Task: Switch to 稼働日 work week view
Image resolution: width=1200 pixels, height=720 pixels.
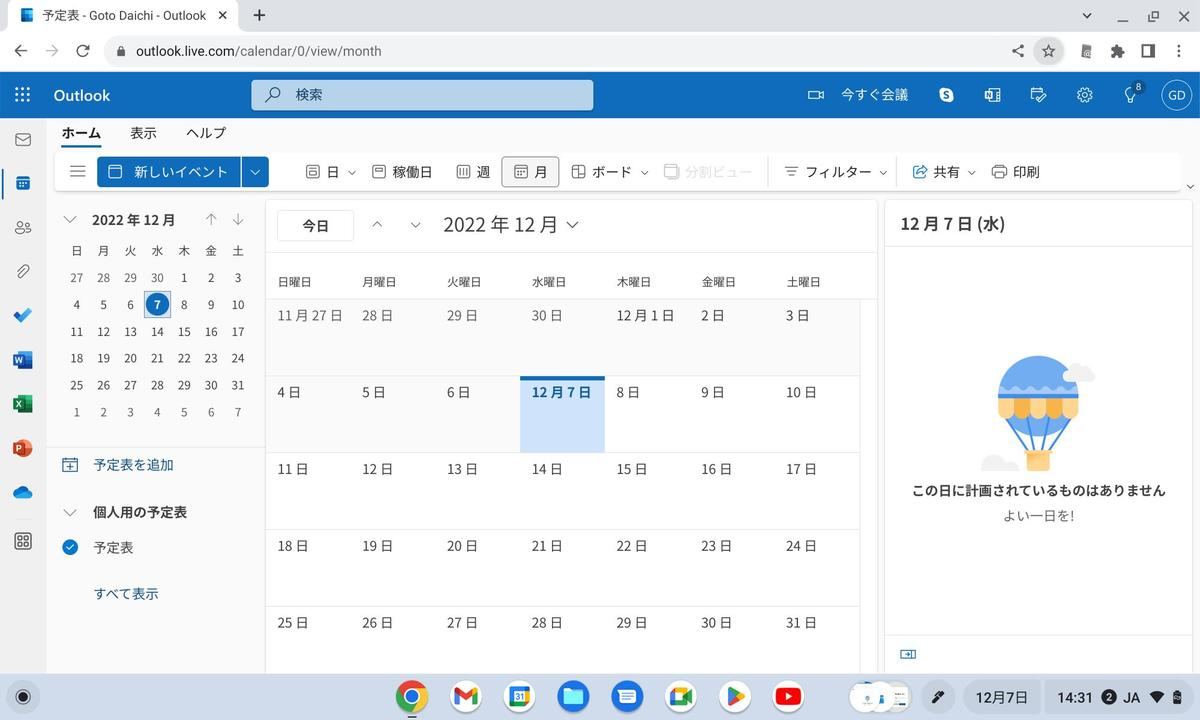Action: coord(402,172)
